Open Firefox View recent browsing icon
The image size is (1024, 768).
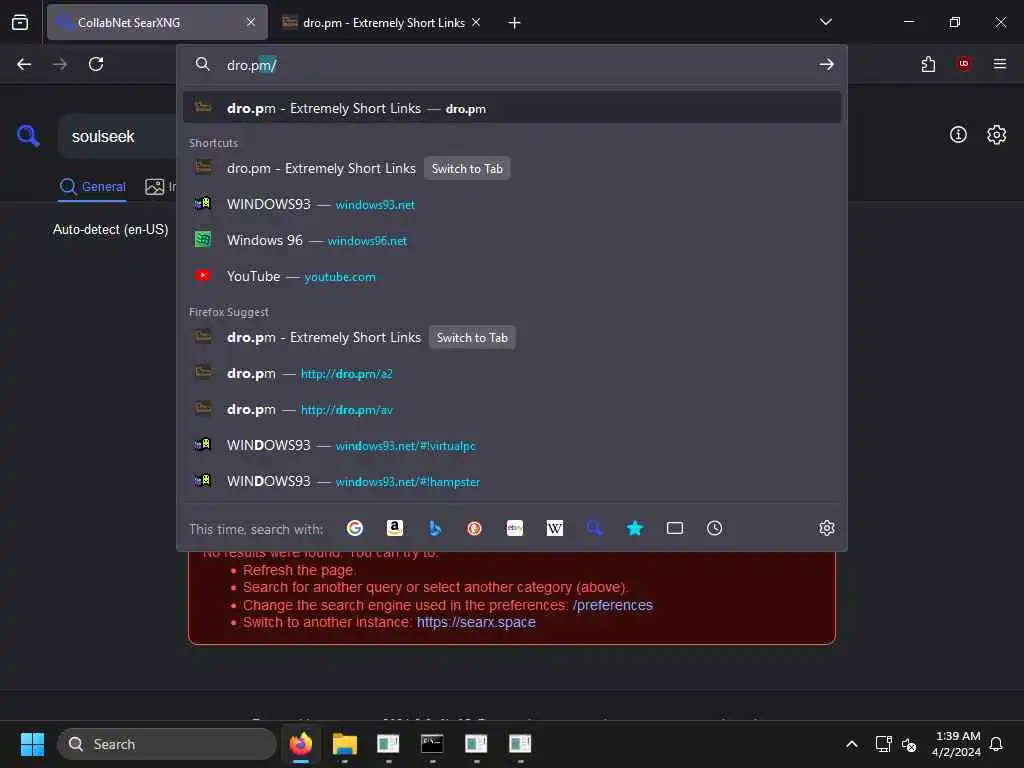click(x=20, y=22)
